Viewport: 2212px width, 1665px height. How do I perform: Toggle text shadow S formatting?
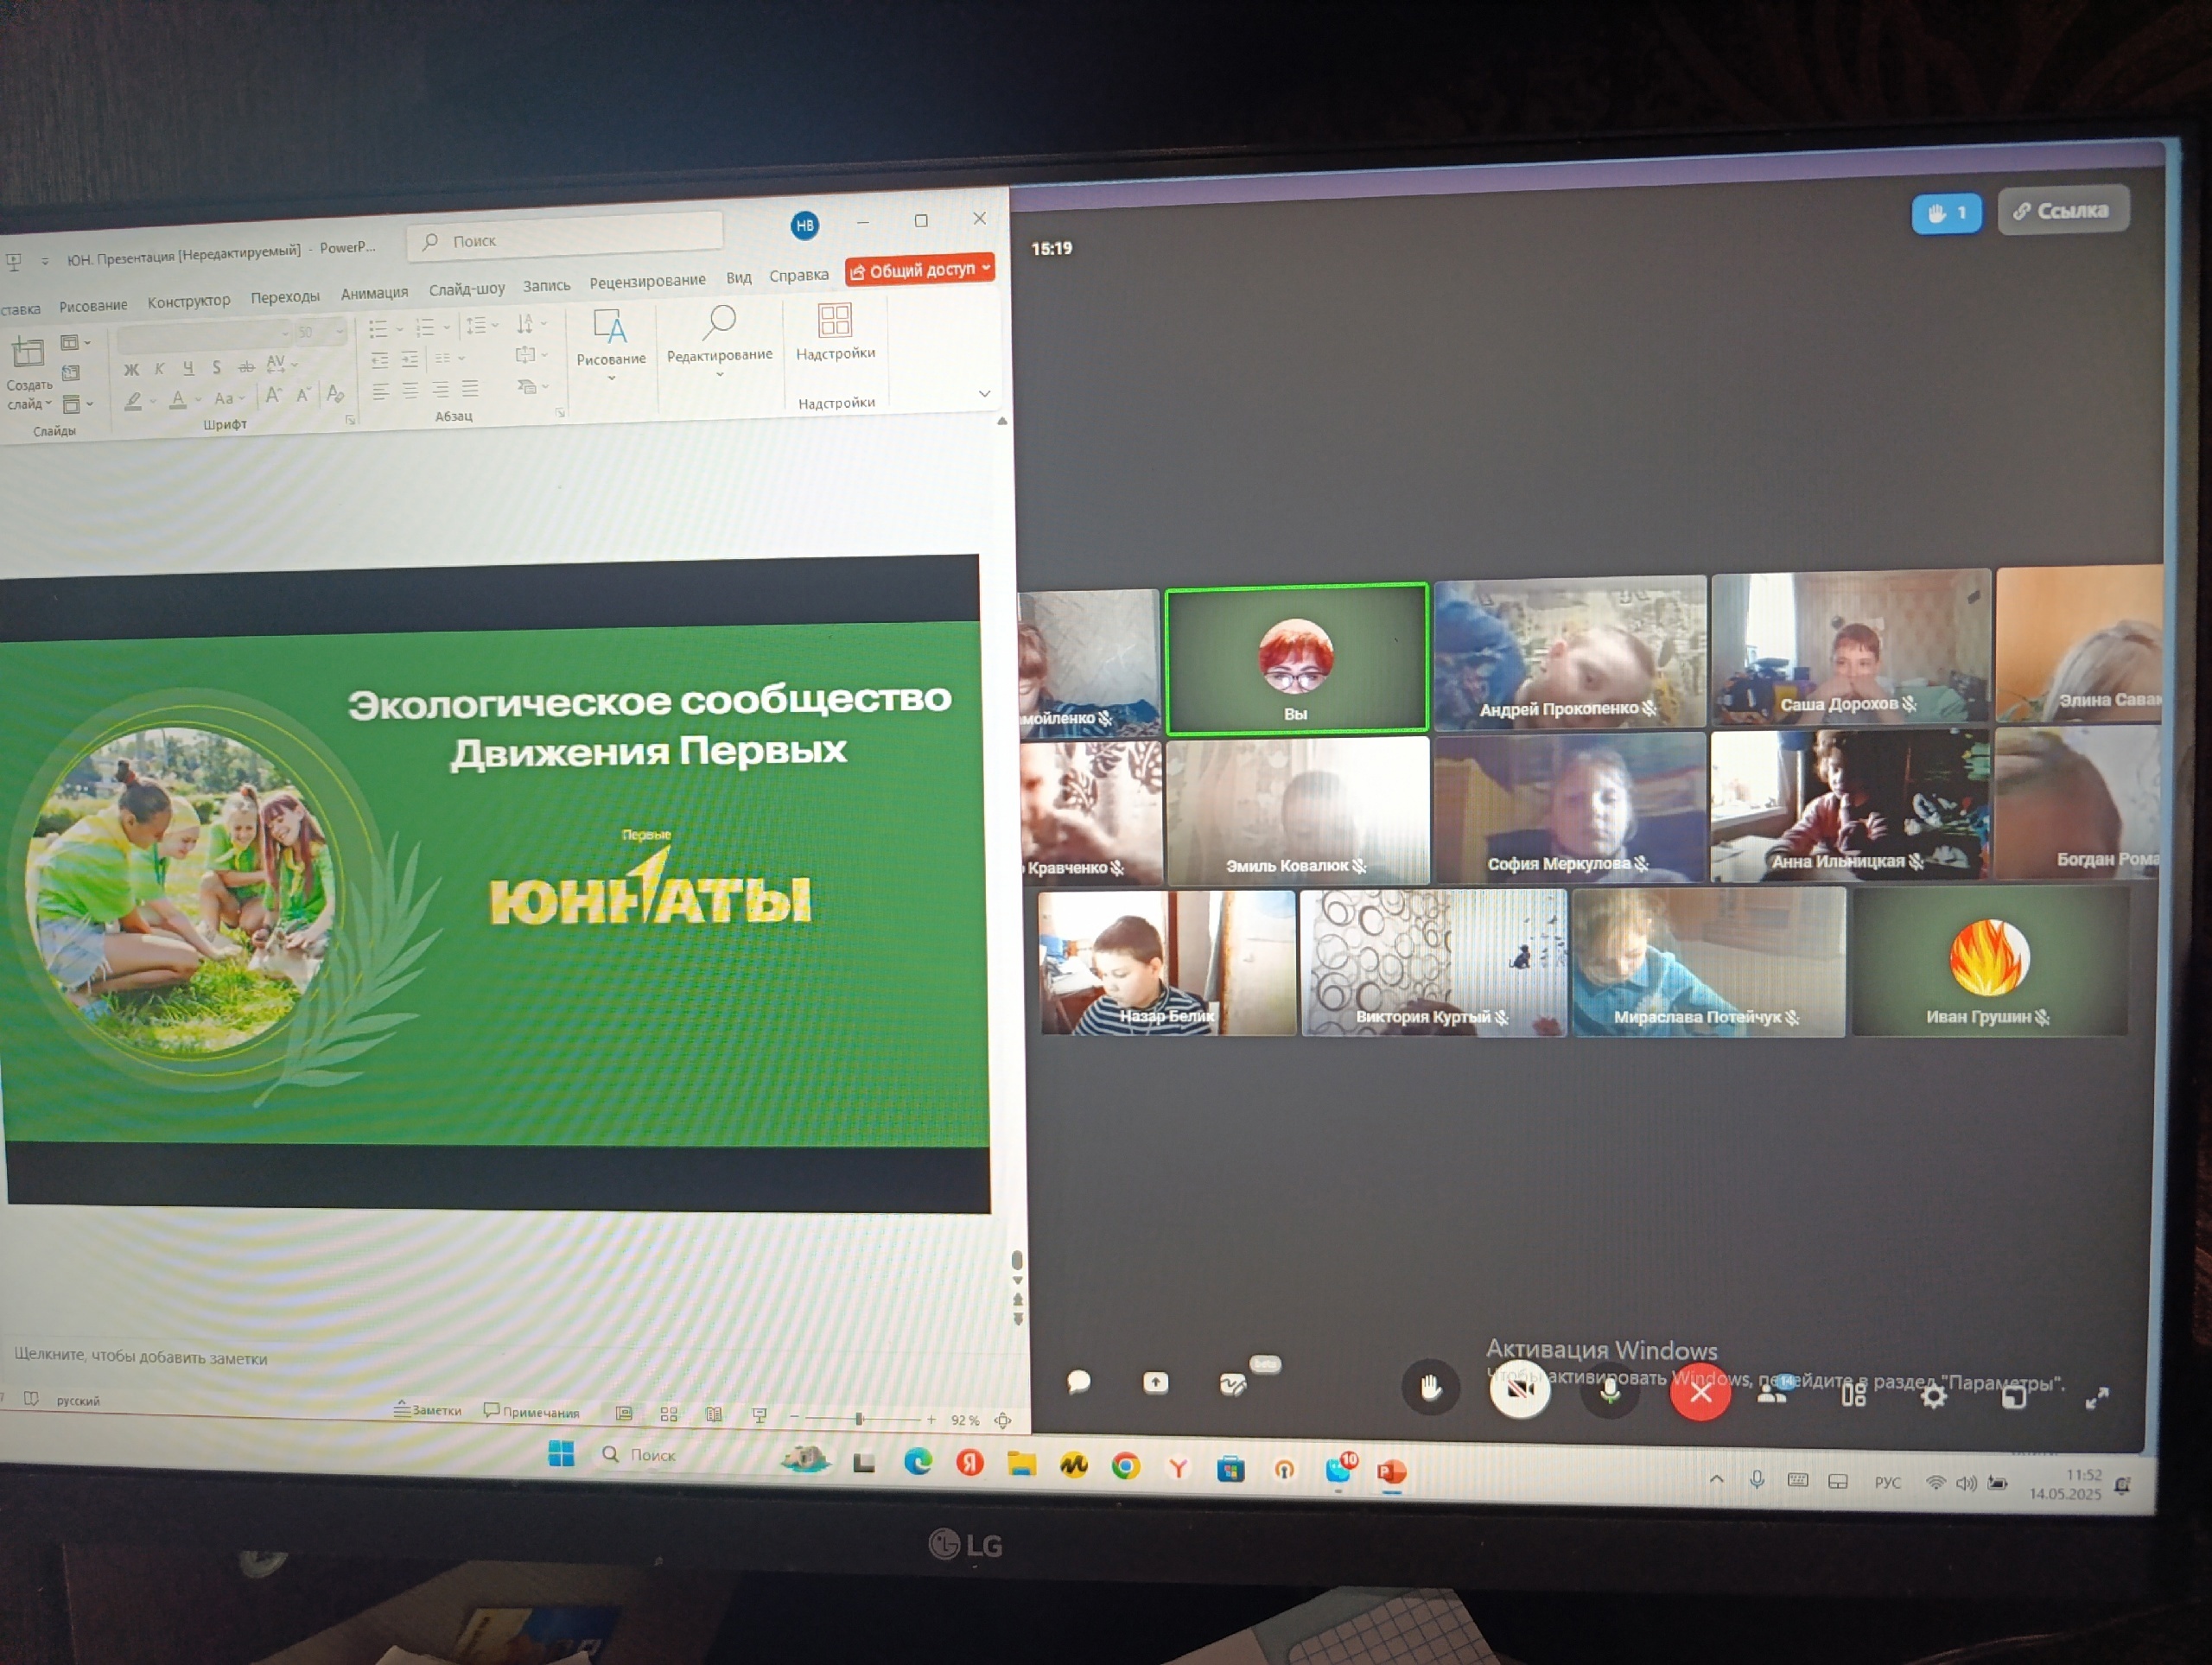tap(216, 367)
